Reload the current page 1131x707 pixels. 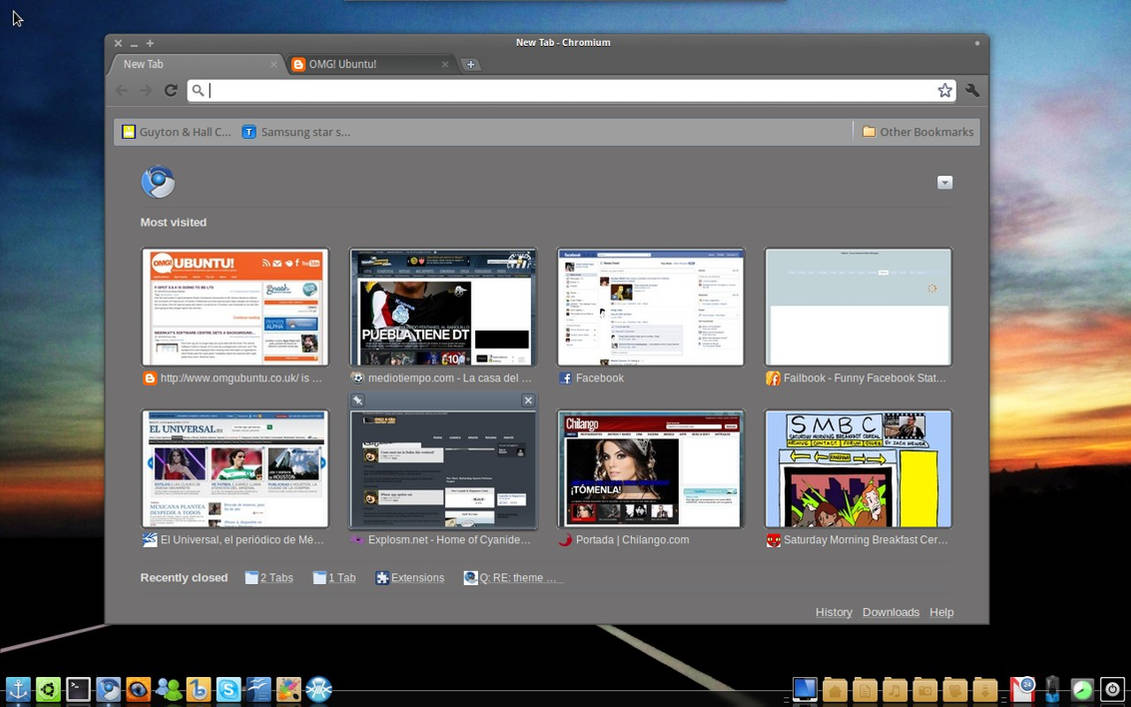[x=170, y=90]
